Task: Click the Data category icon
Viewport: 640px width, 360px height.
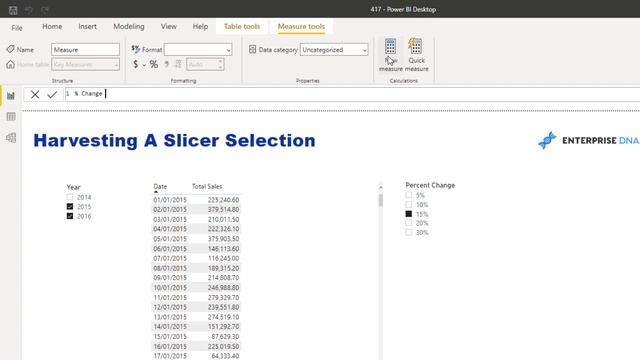Action: 252,49
